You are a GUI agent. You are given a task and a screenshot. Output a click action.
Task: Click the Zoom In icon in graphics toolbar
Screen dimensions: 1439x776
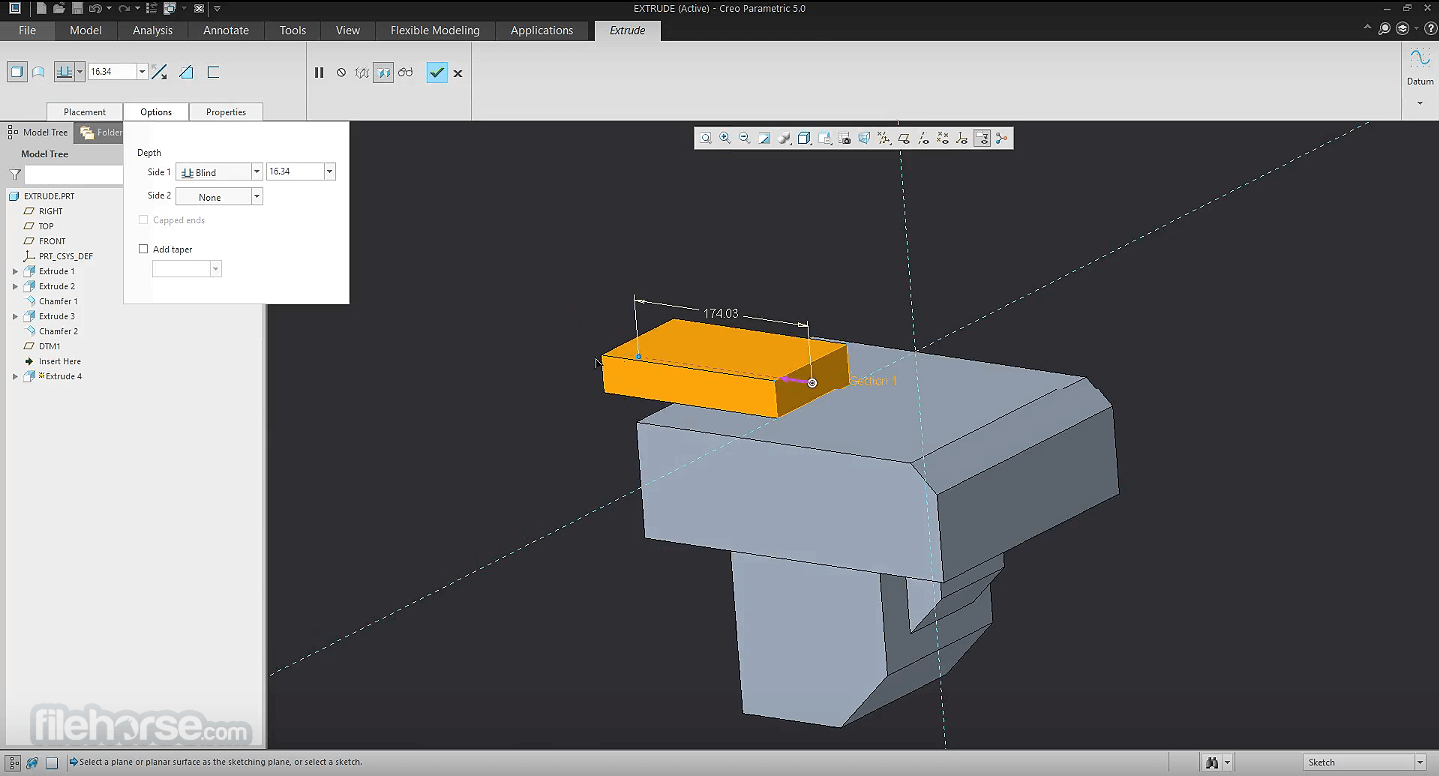(725, 138)
